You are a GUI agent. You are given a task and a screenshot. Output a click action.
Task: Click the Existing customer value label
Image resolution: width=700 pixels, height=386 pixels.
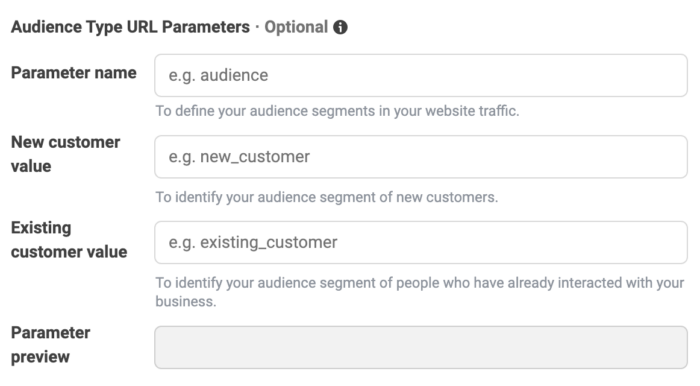click(x=69, y=240)
